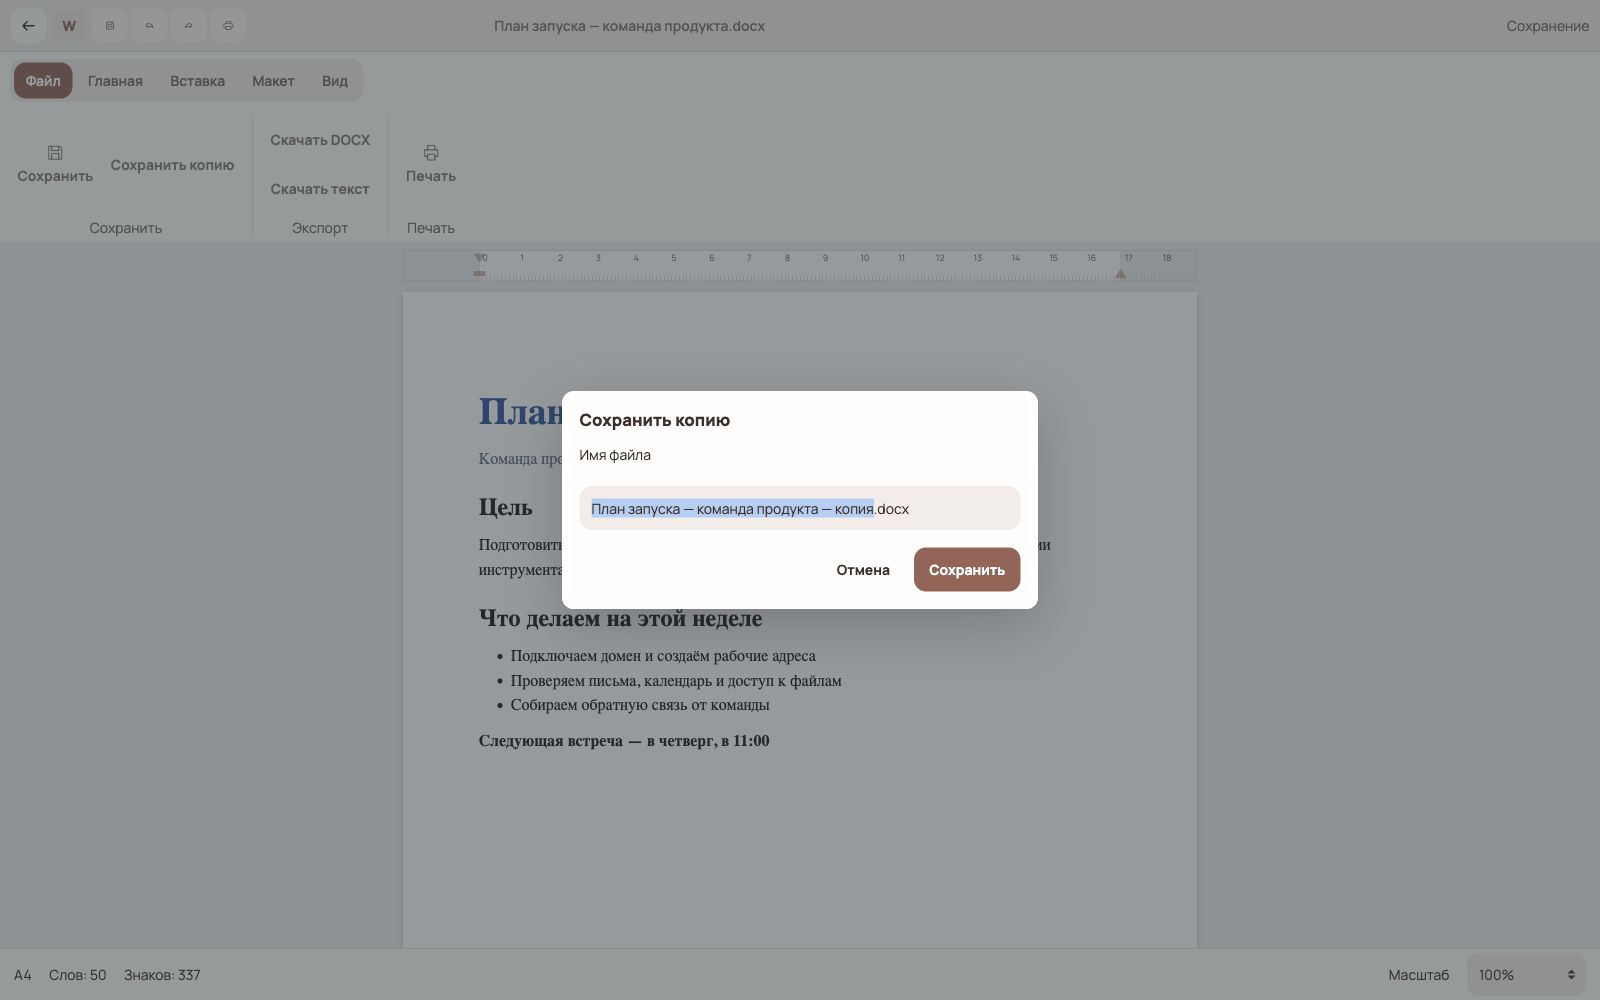1600x1000 pixels.
Task: Click the back arrow icon
Action: point(29,26)
